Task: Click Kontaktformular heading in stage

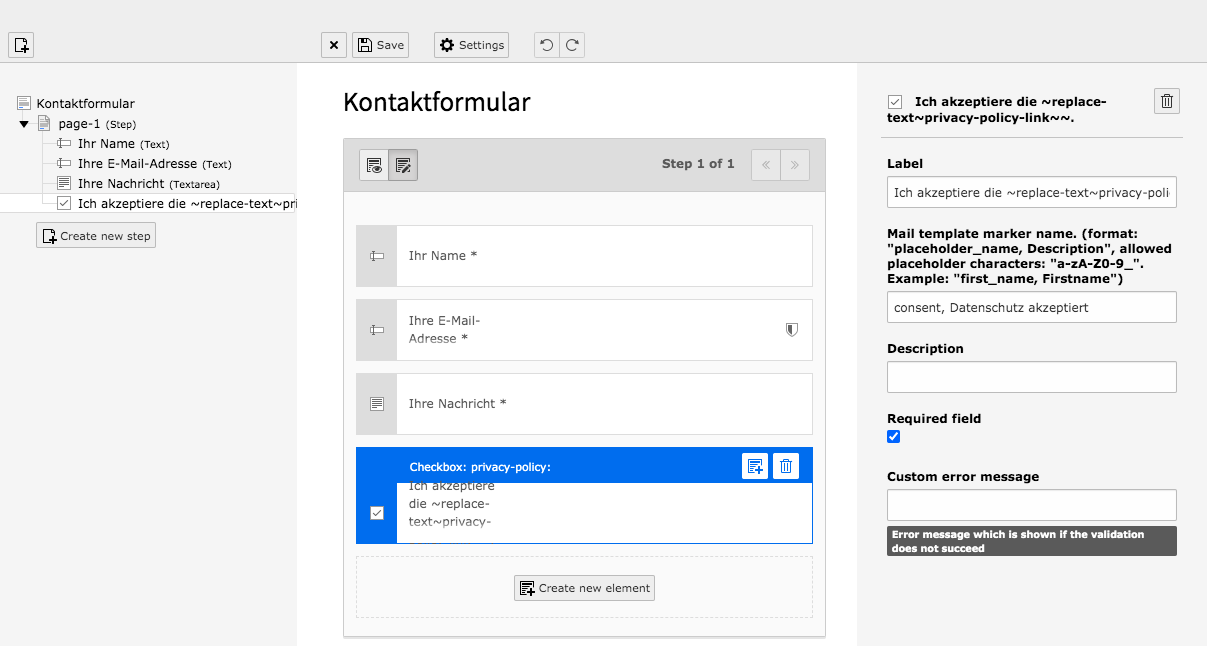Action: [x=437, y=102]
